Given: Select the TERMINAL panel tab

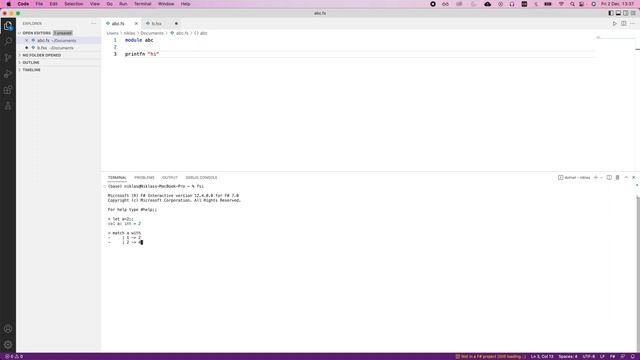Looking at the screenshot, I should 117,178.
